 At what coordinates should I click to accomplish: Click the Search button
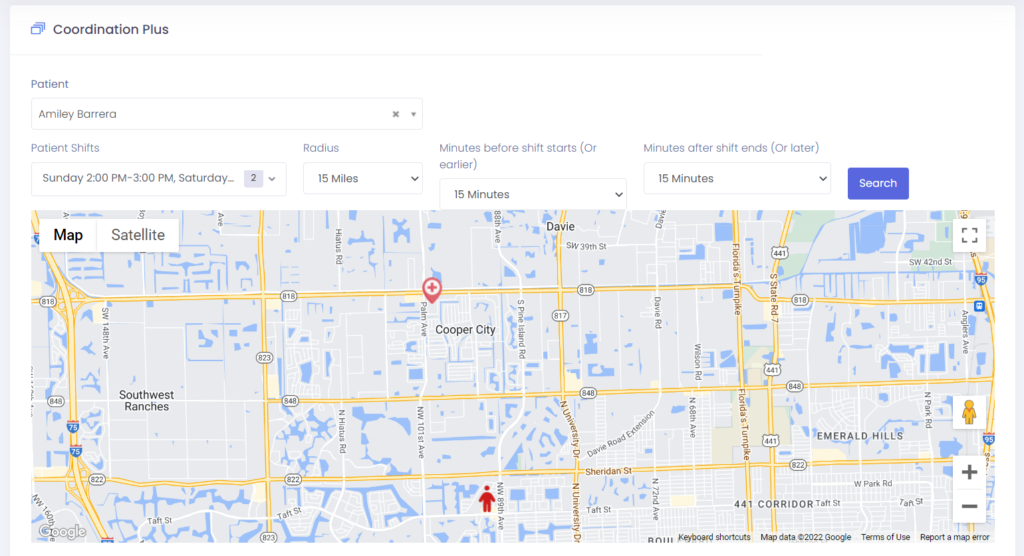[x=878, y=184]
